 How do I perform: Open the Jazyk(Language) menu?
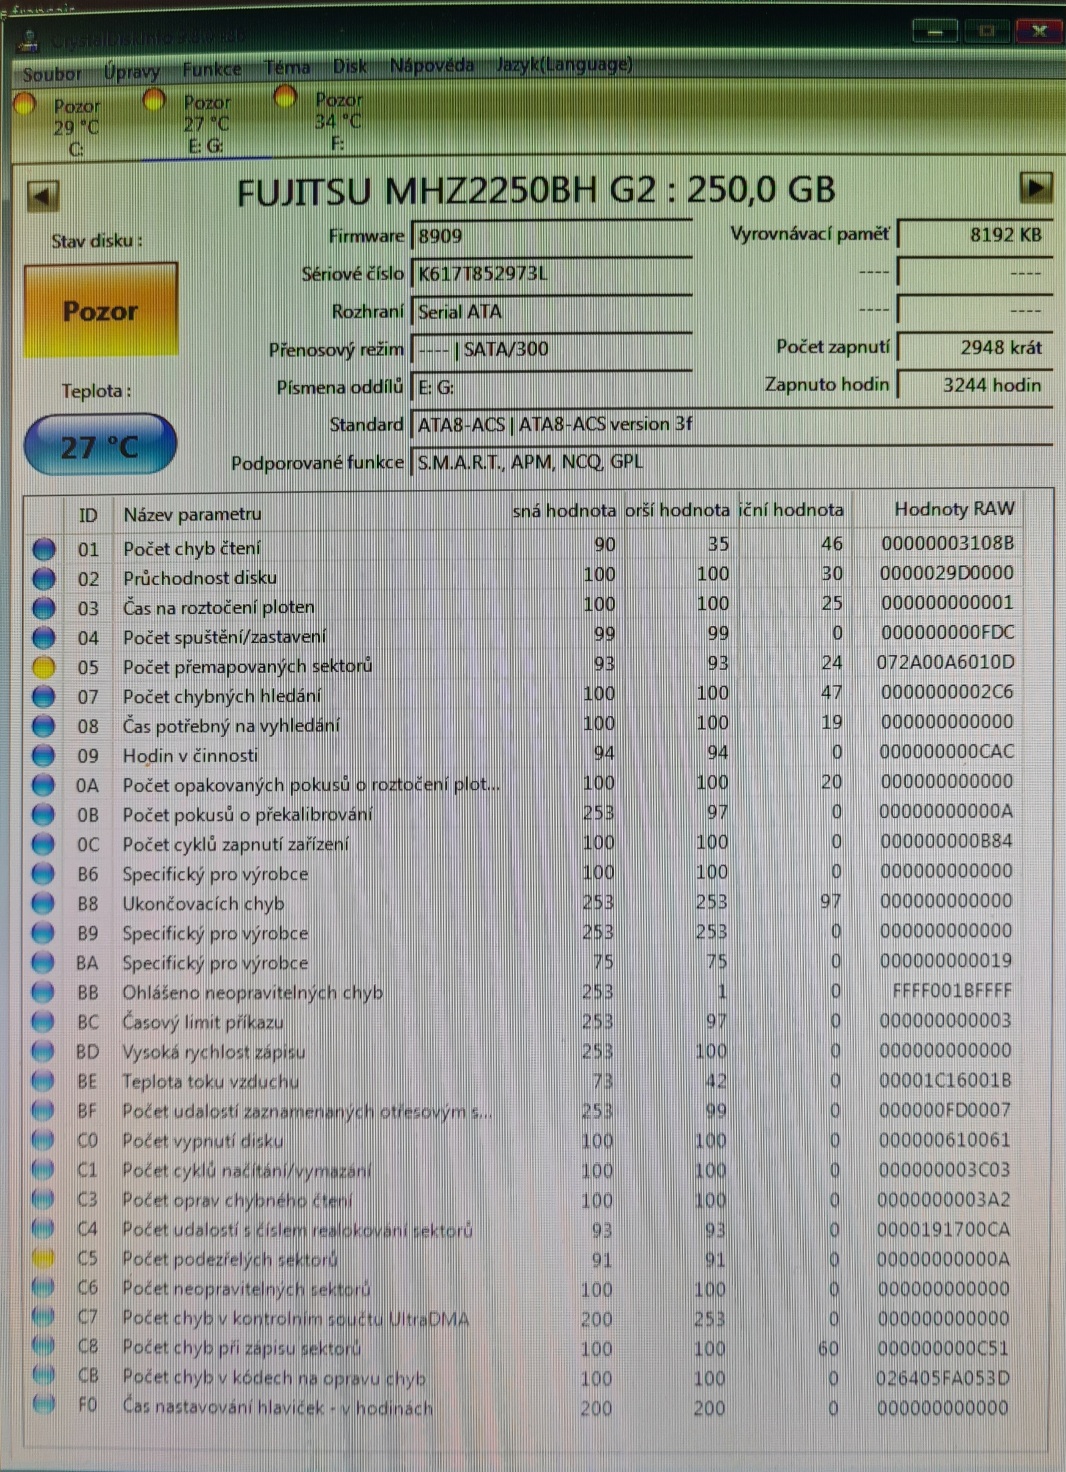(x=564, y=64)
